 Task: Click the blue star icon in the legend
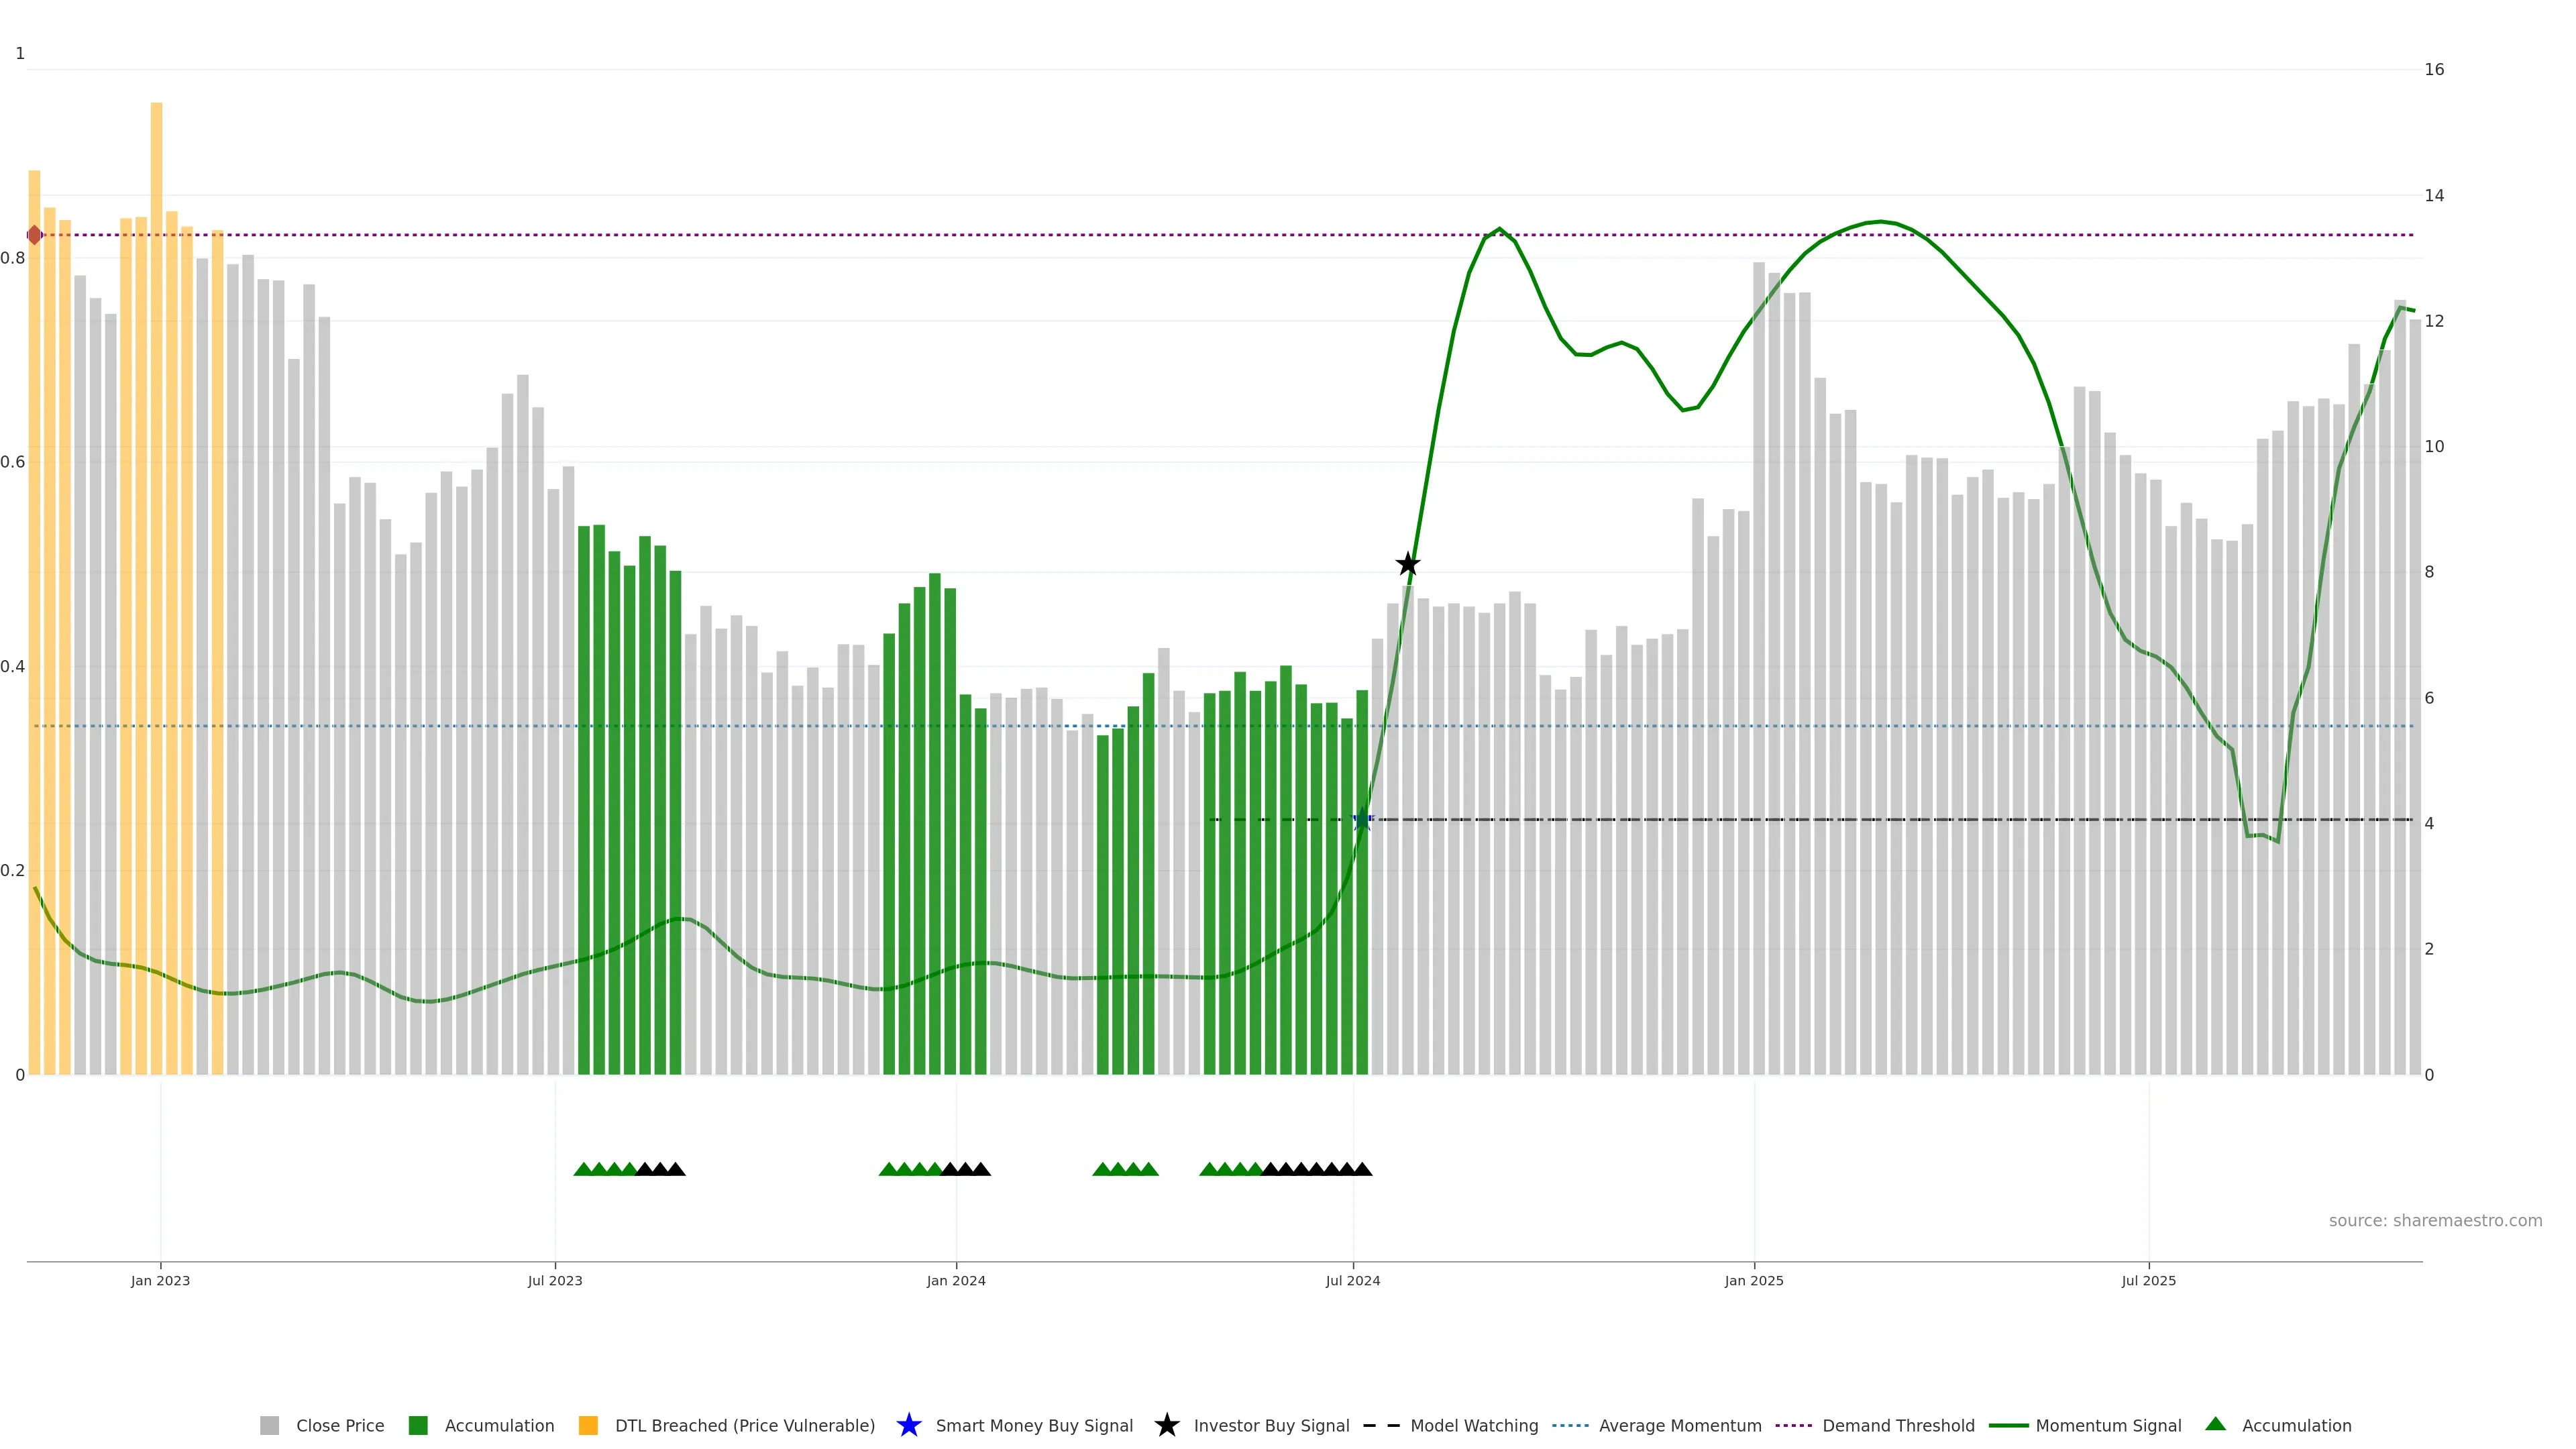[908, 1425]
